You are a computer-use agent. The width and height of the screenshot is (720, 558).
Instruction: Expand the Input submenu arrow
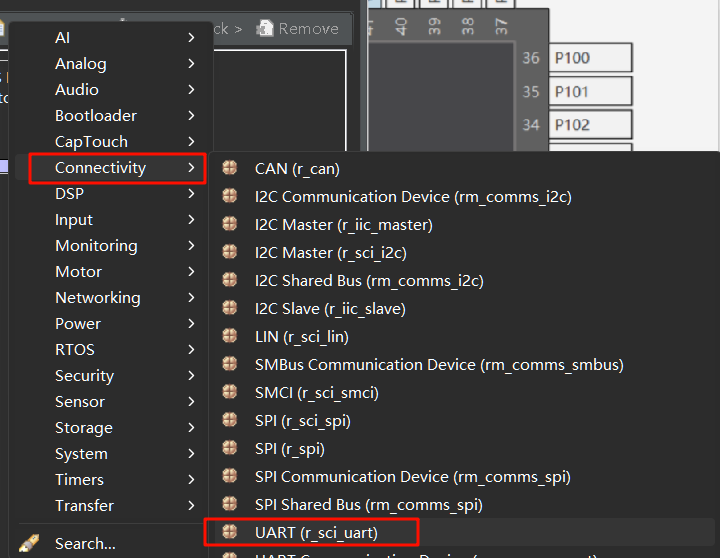click(191, 220)
